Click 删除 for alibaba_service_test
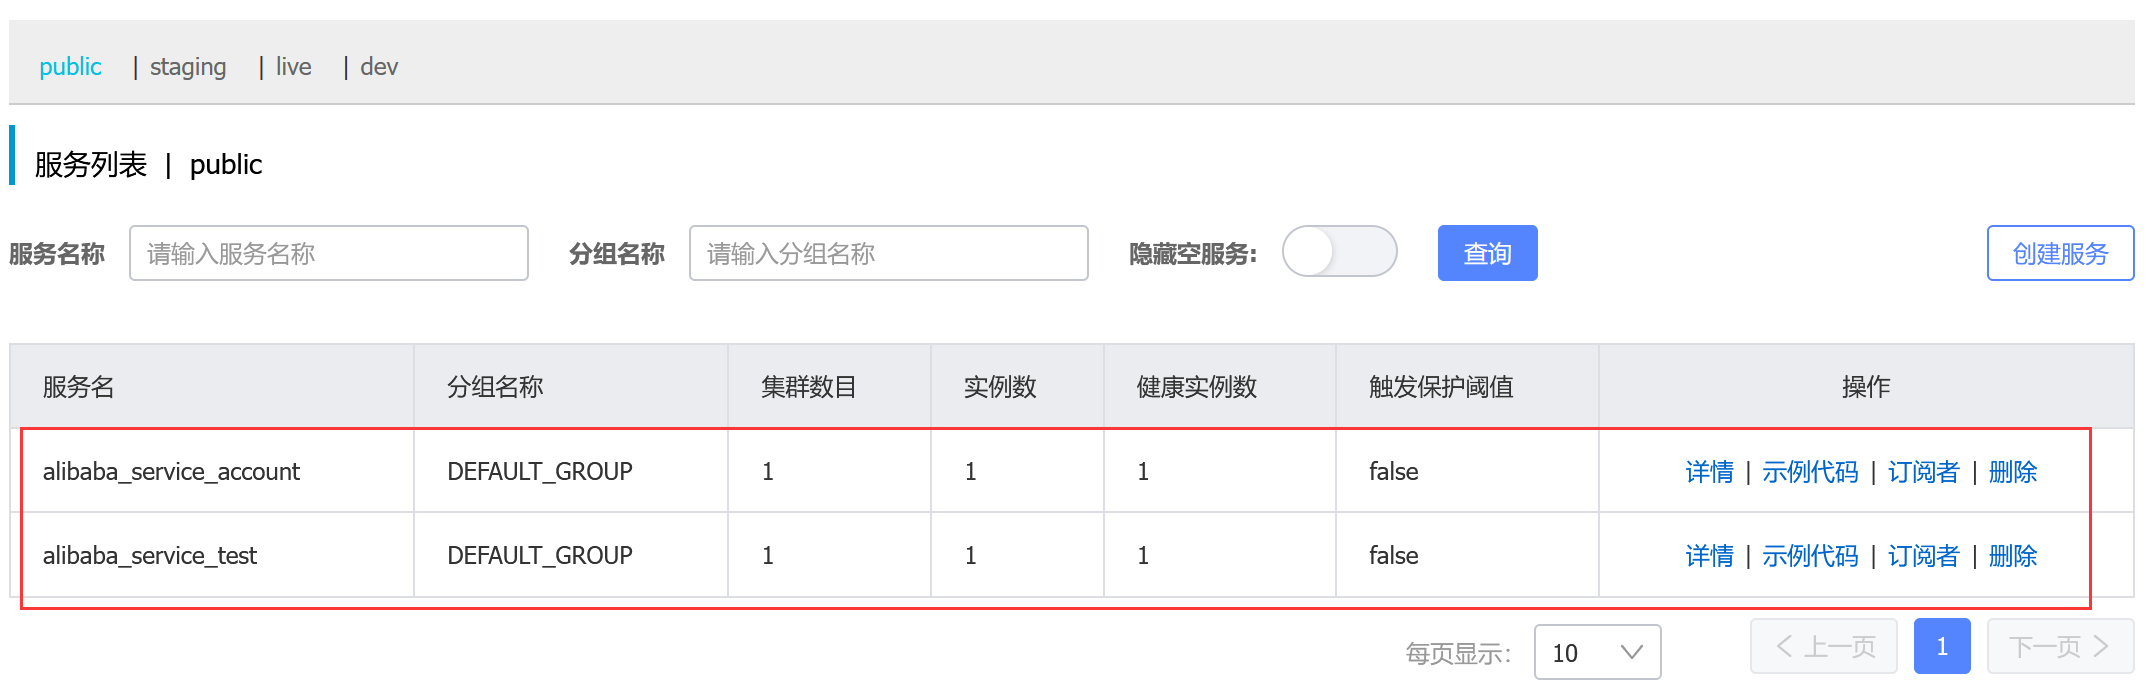The image size is (2148, 700). pyautogui.click(x=2013, y=556)
